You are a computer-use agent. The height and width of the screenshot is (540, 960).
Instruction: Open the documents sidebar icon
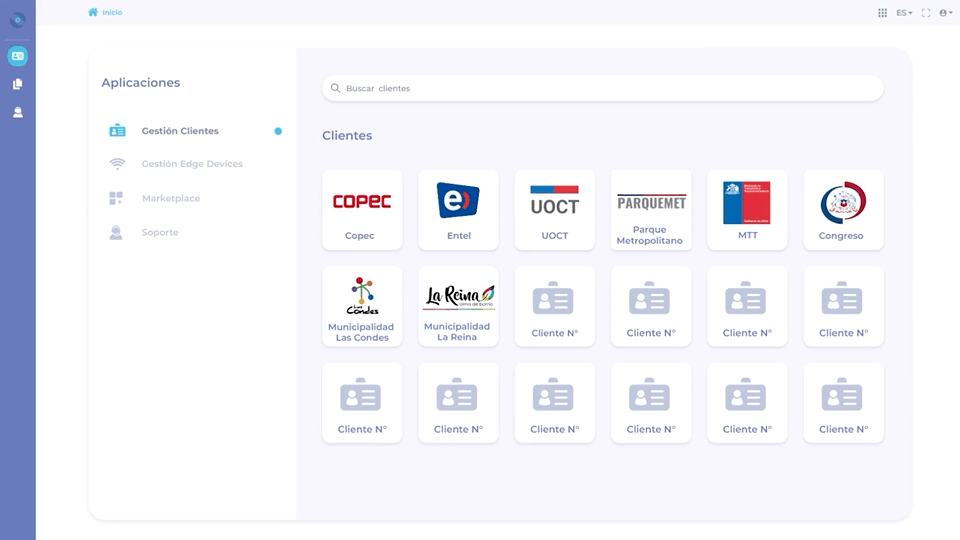(x=18, y=84)
